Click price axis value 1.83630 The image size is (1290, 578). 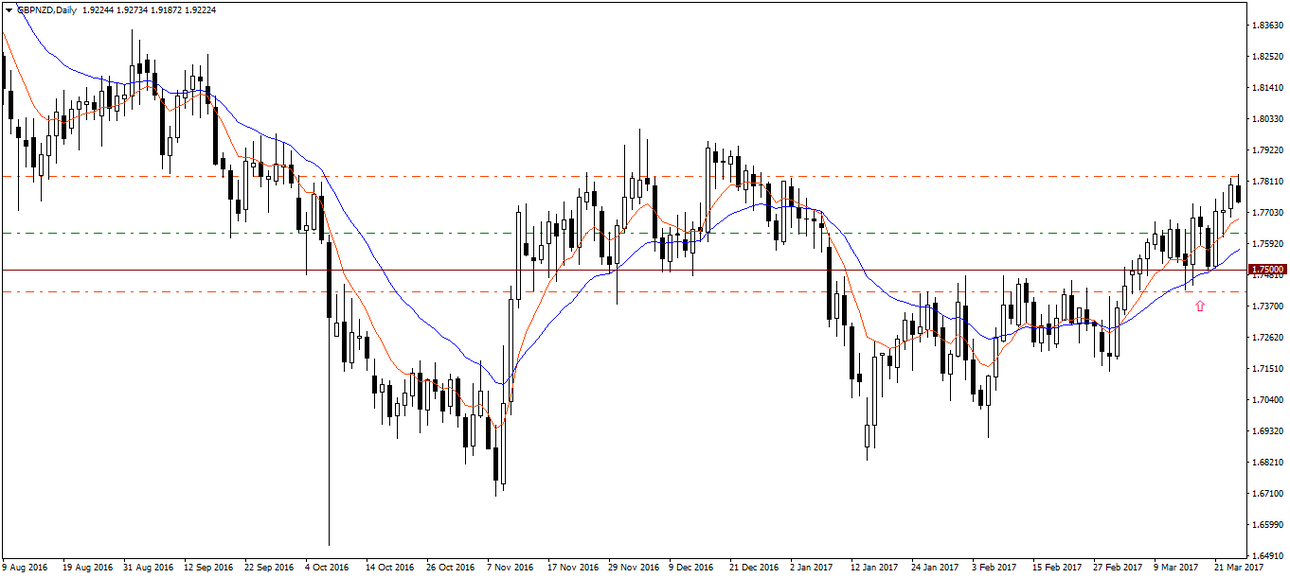tap(1270, 25)
